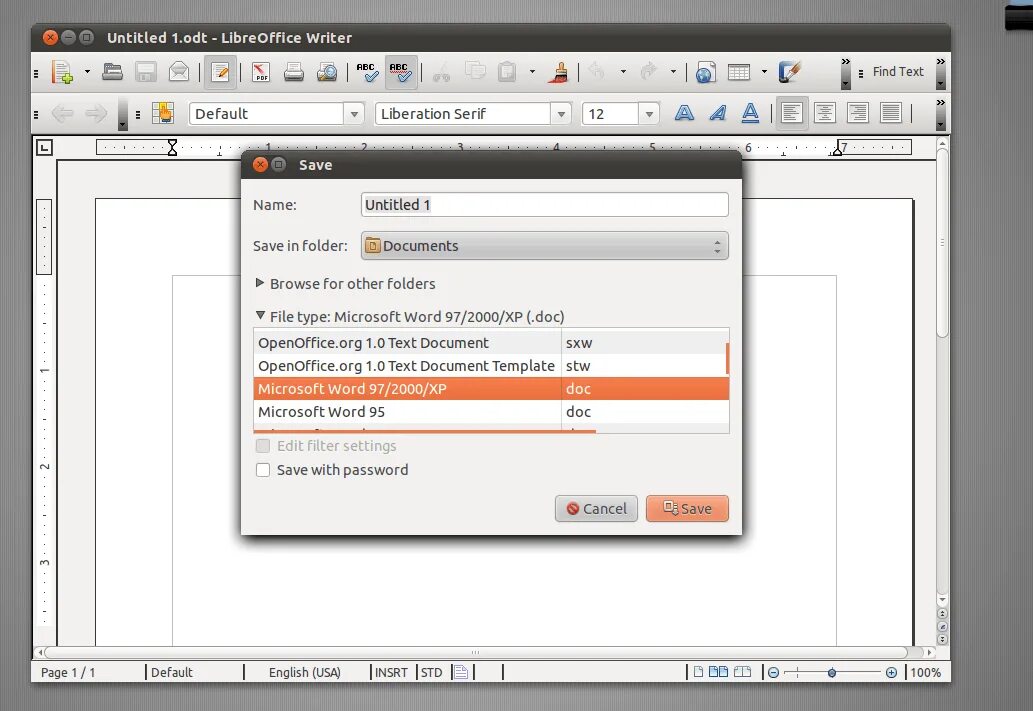Click the Copy icon in toolbar
1033x711 pixels.
click(475, 71)
